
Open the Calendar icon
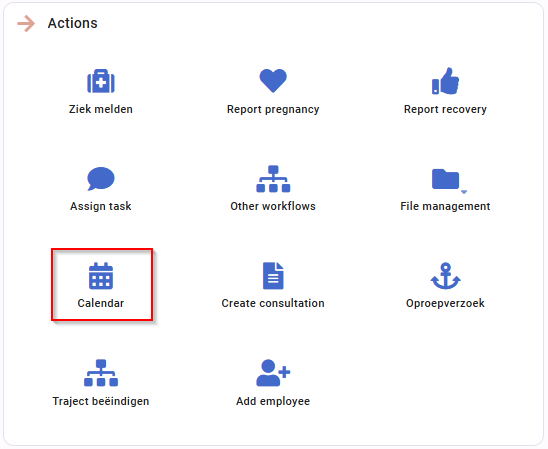(101, 276)
